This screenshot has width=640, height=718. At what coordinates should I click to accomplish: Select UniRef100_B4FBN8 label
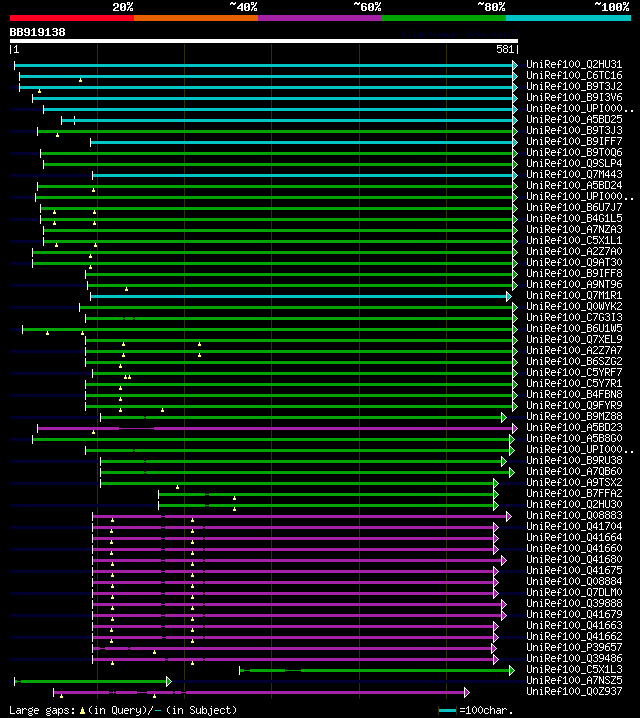[574, 394]
